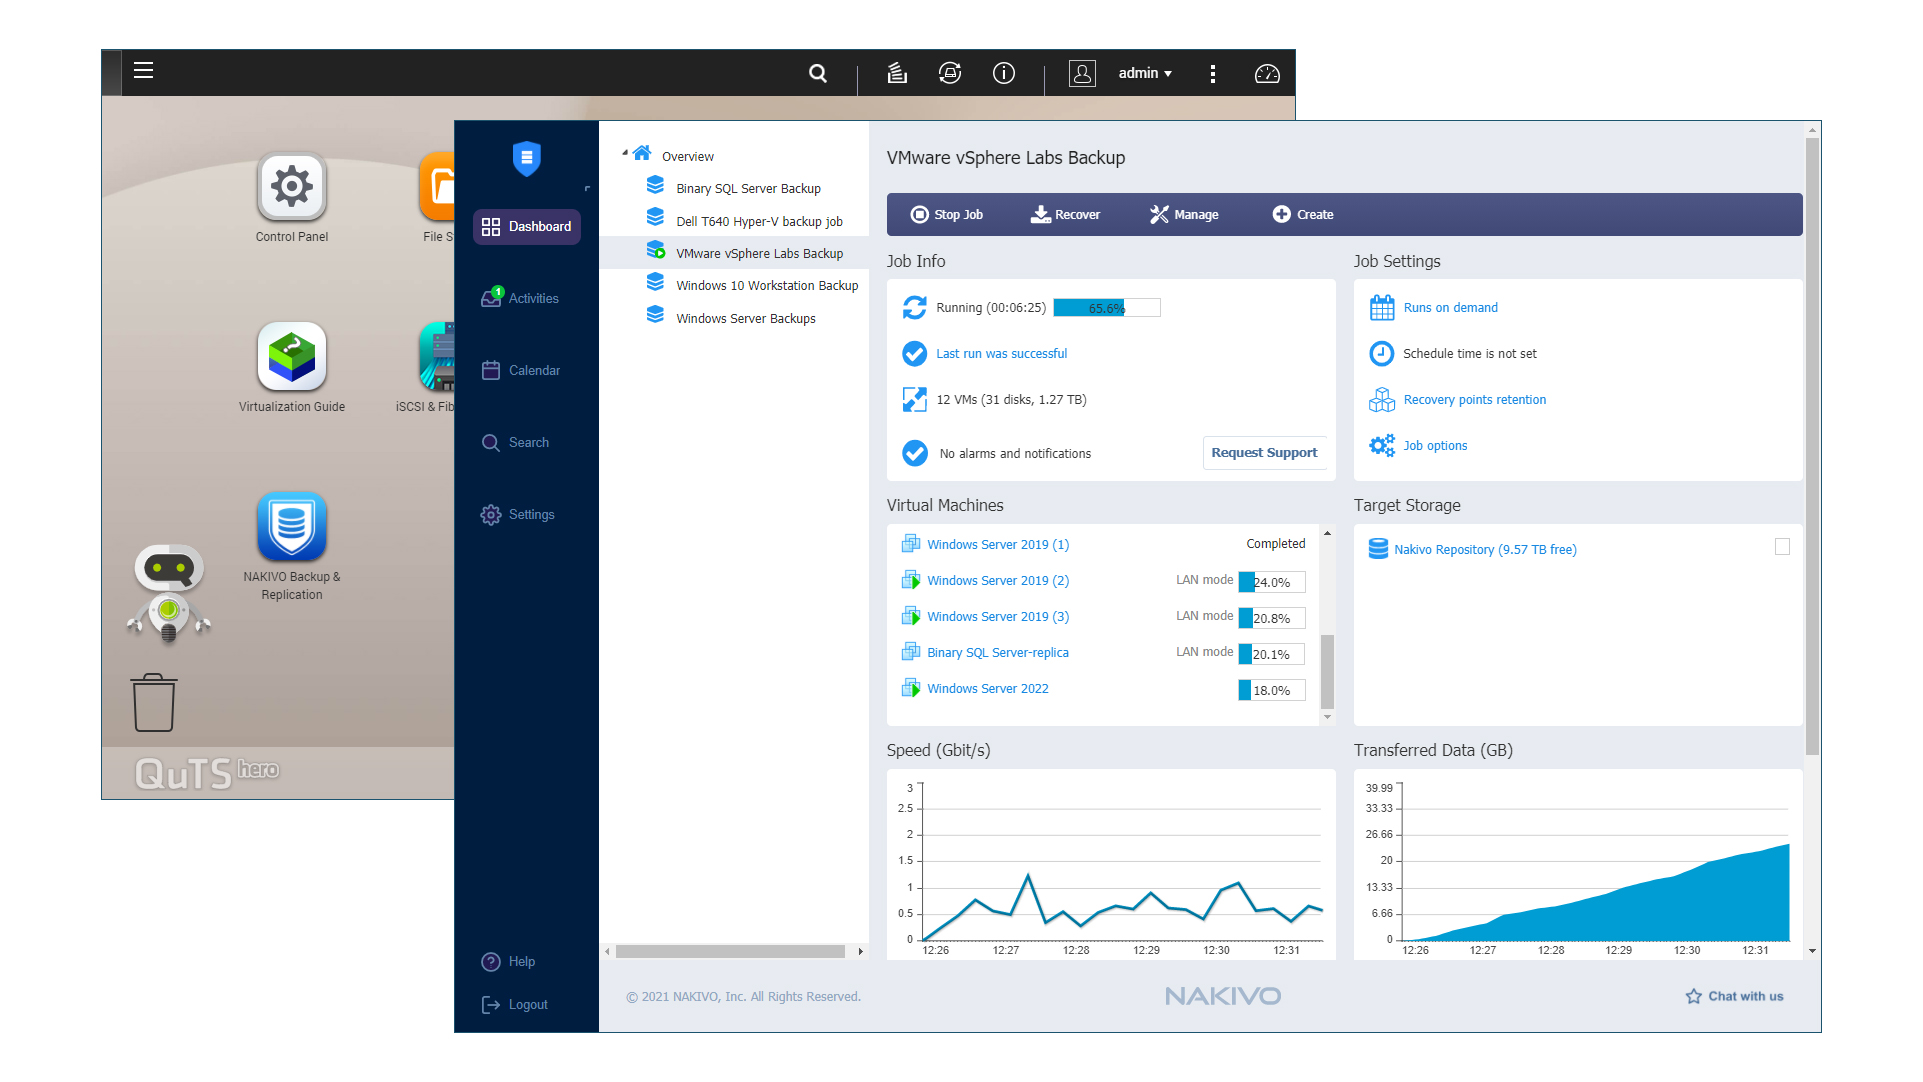1923x1082 pixels.
Task: Open Search in NAKIVO sidebar
Action: 516,442
